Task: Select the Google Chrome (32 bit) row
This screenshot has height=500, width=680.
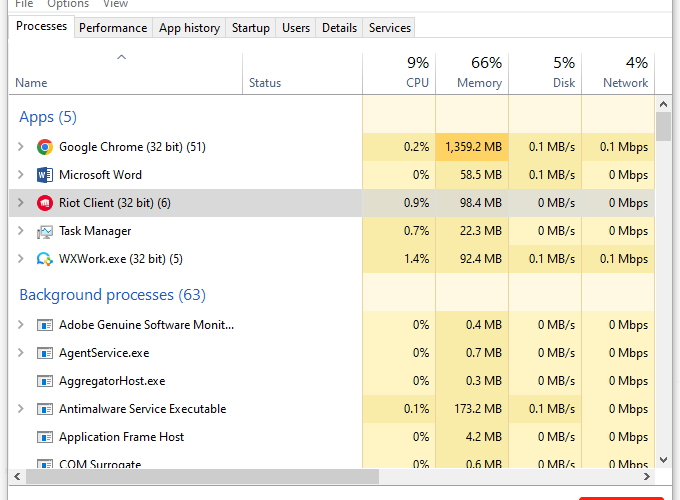Action: 331,147
